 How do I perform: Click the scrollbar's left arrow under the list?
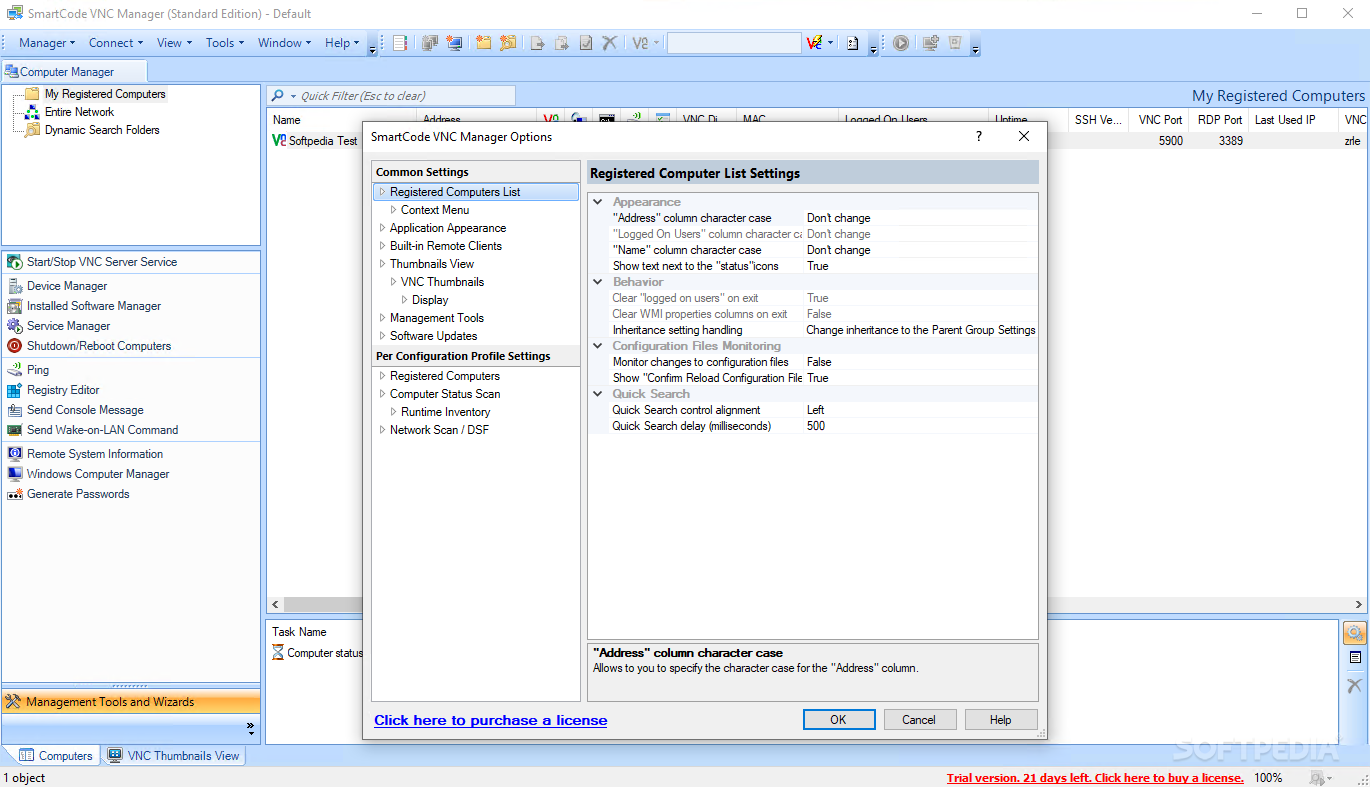pyautogui.click(x=274, y=605)
